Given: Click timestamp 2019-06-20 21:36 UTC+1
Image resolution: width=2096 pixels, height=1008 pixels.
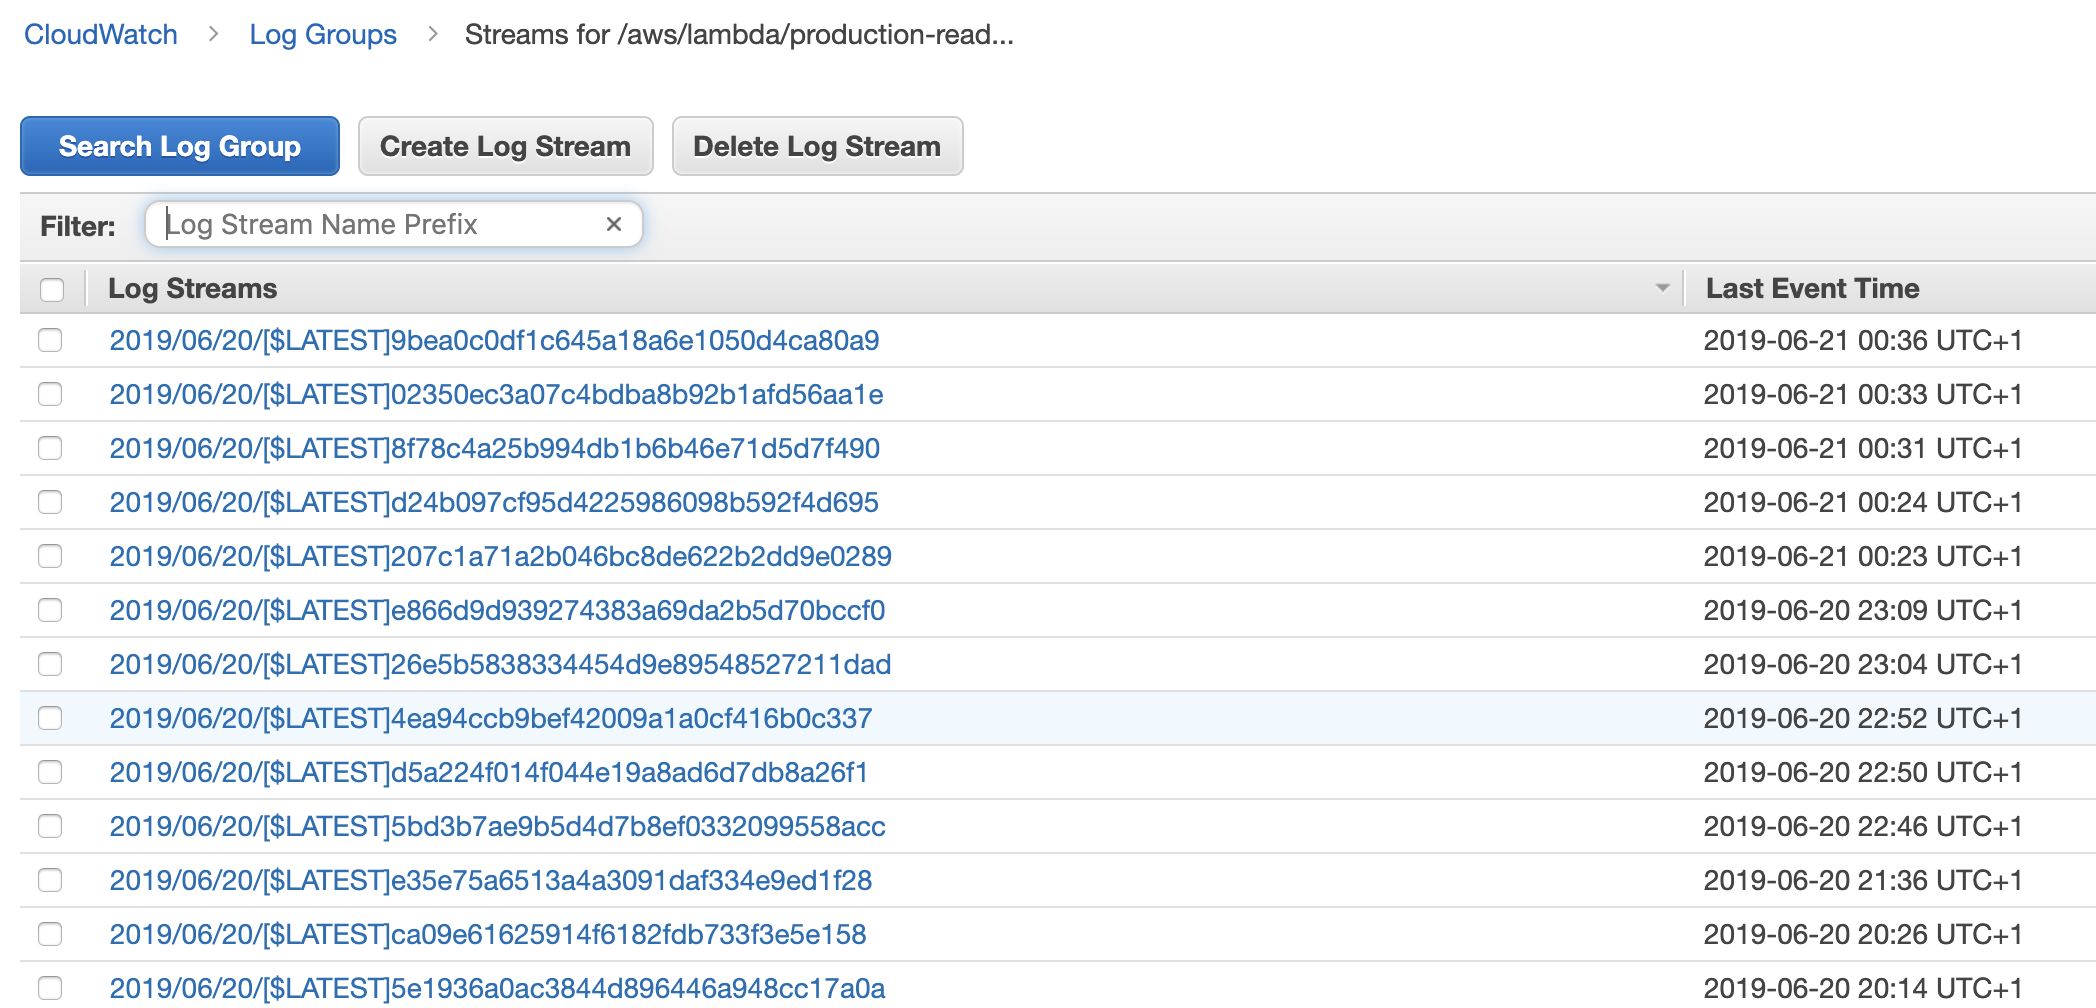Looking at the screenshot, I should 1863,880.
